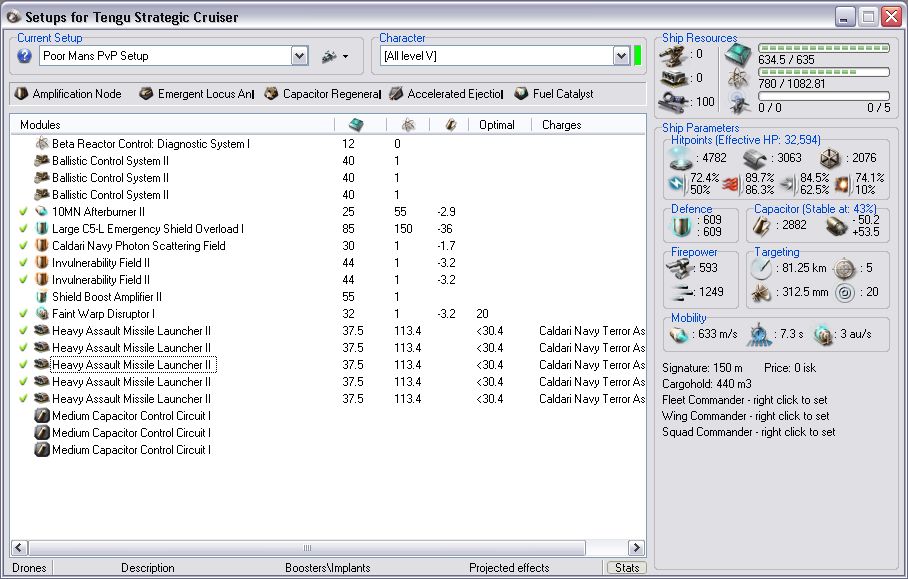Toggle the Faint Warp Disruptor I checkmark
The image size is (908, 579).
pyautogui.click(x=23, y=313)
